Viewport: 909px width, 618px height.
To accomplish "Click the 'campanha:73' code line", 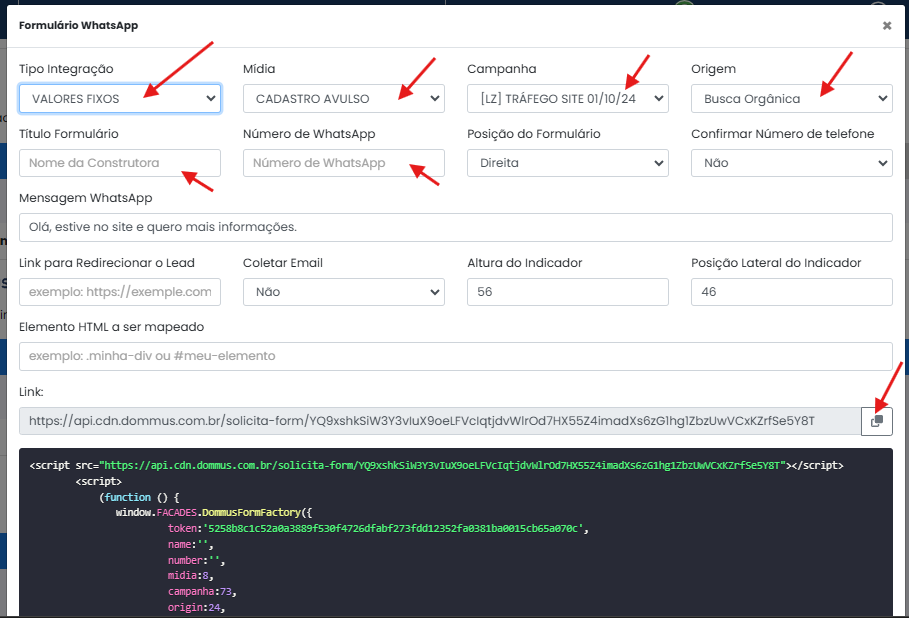I will point(202,591).
